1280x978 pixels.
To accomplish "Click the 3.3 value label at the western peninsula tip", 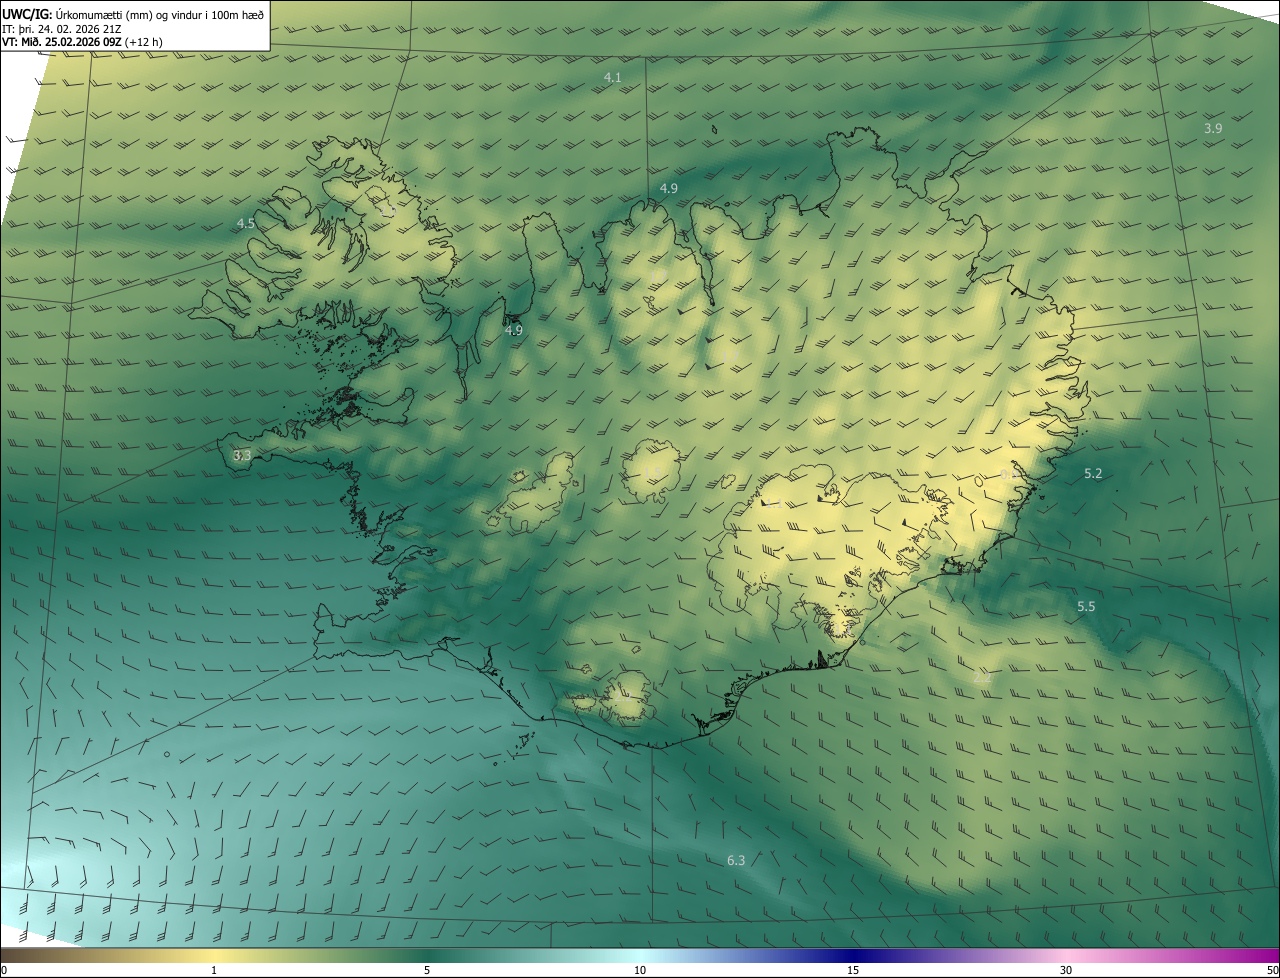I will tap(242, 455).
